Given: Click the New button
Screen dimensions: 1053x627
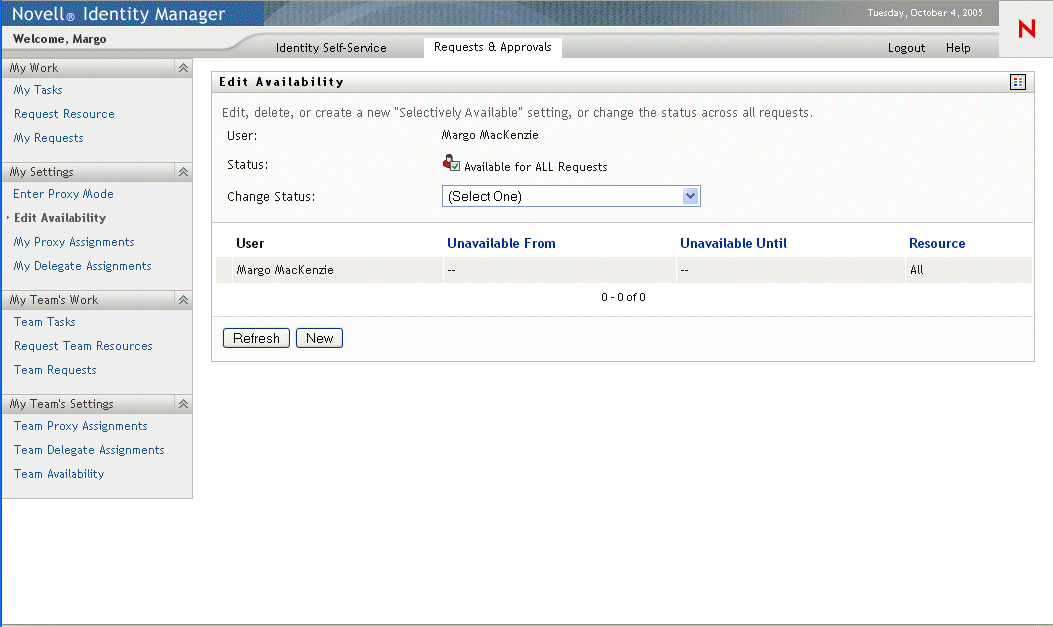Looking at the screenshot, I should [x=320, y=338].
